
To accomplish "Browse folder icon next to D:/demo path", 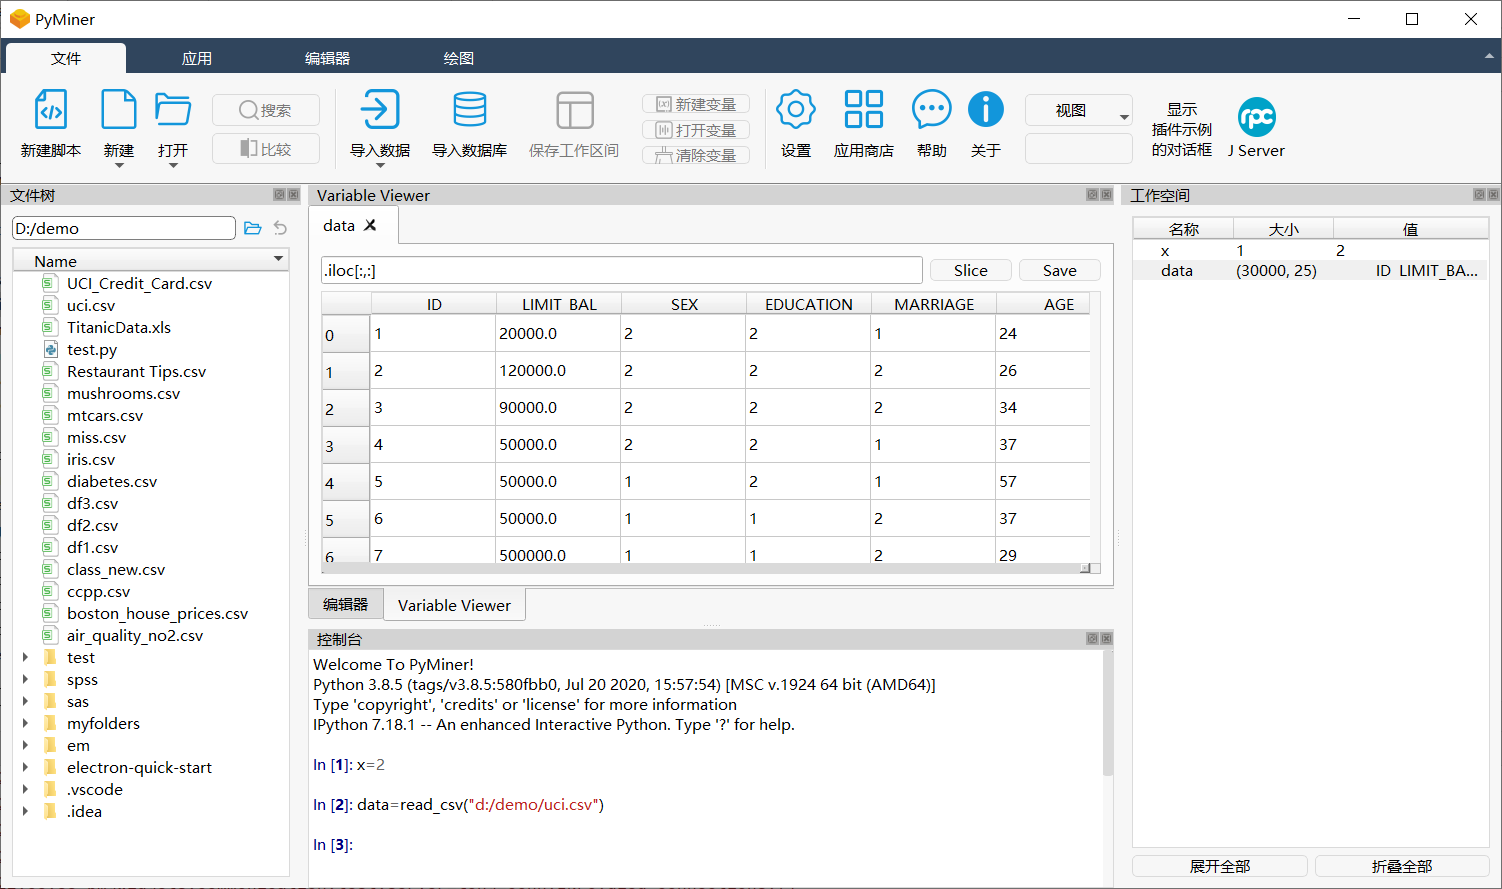I will tap(253, 228).
